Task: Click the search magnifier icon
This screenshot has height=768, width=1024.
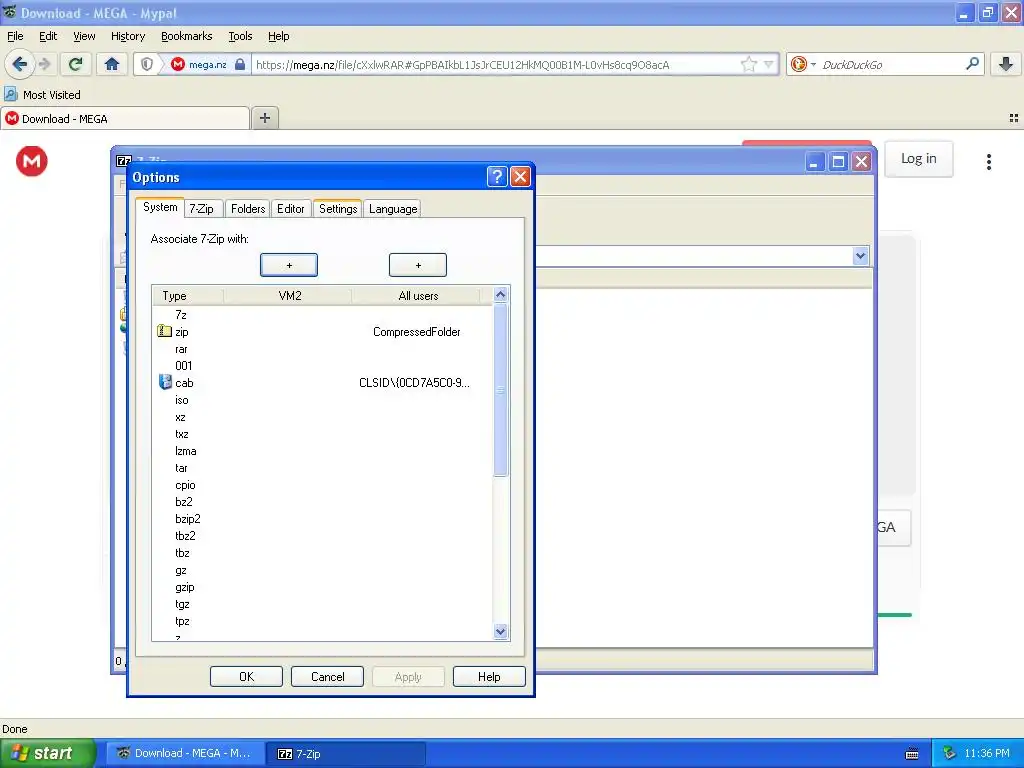Action: pos(972,64)
